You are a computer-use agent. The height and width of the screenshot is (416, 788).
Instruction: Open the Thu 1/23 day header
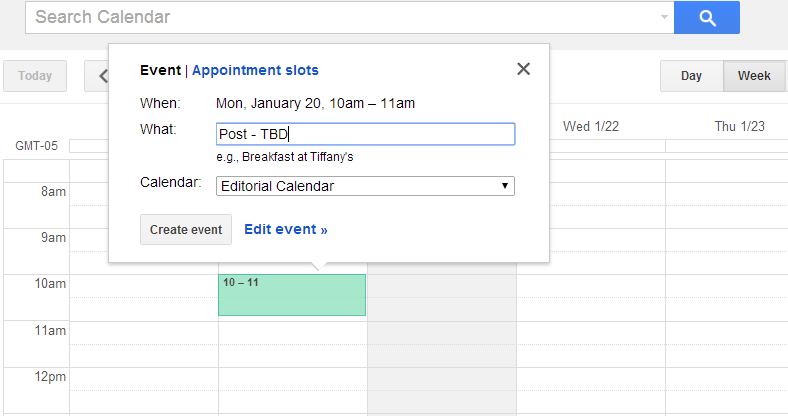[x=739, y=126]
